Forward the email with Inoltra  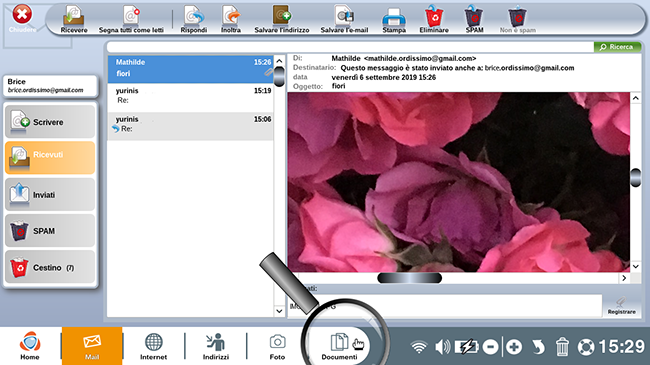coord(231,19)
